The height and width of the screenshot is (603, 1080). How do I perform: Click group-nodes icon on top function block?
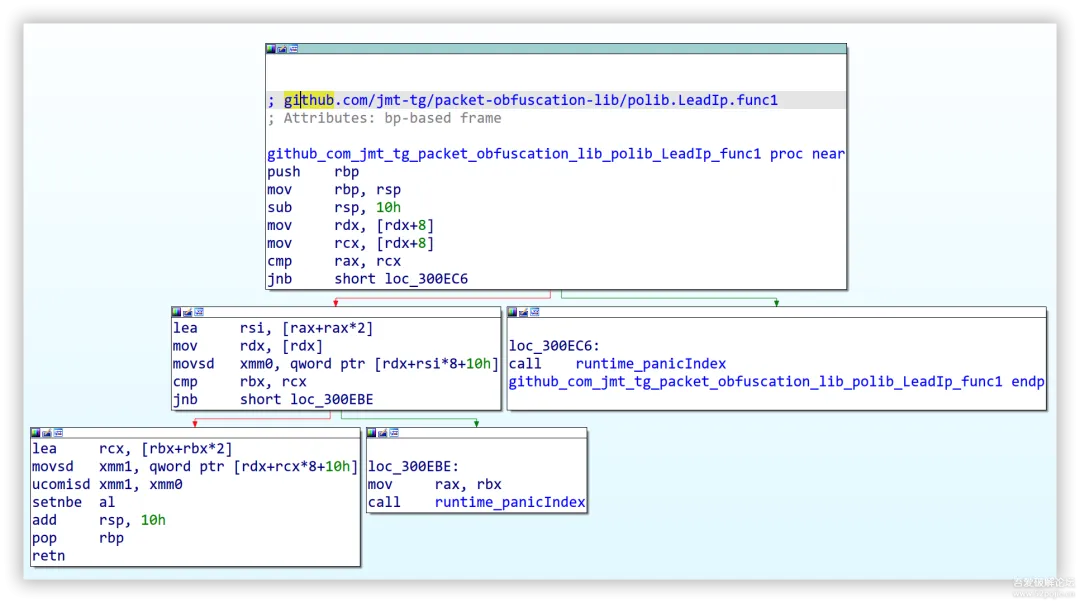click(x=293, y=49)
